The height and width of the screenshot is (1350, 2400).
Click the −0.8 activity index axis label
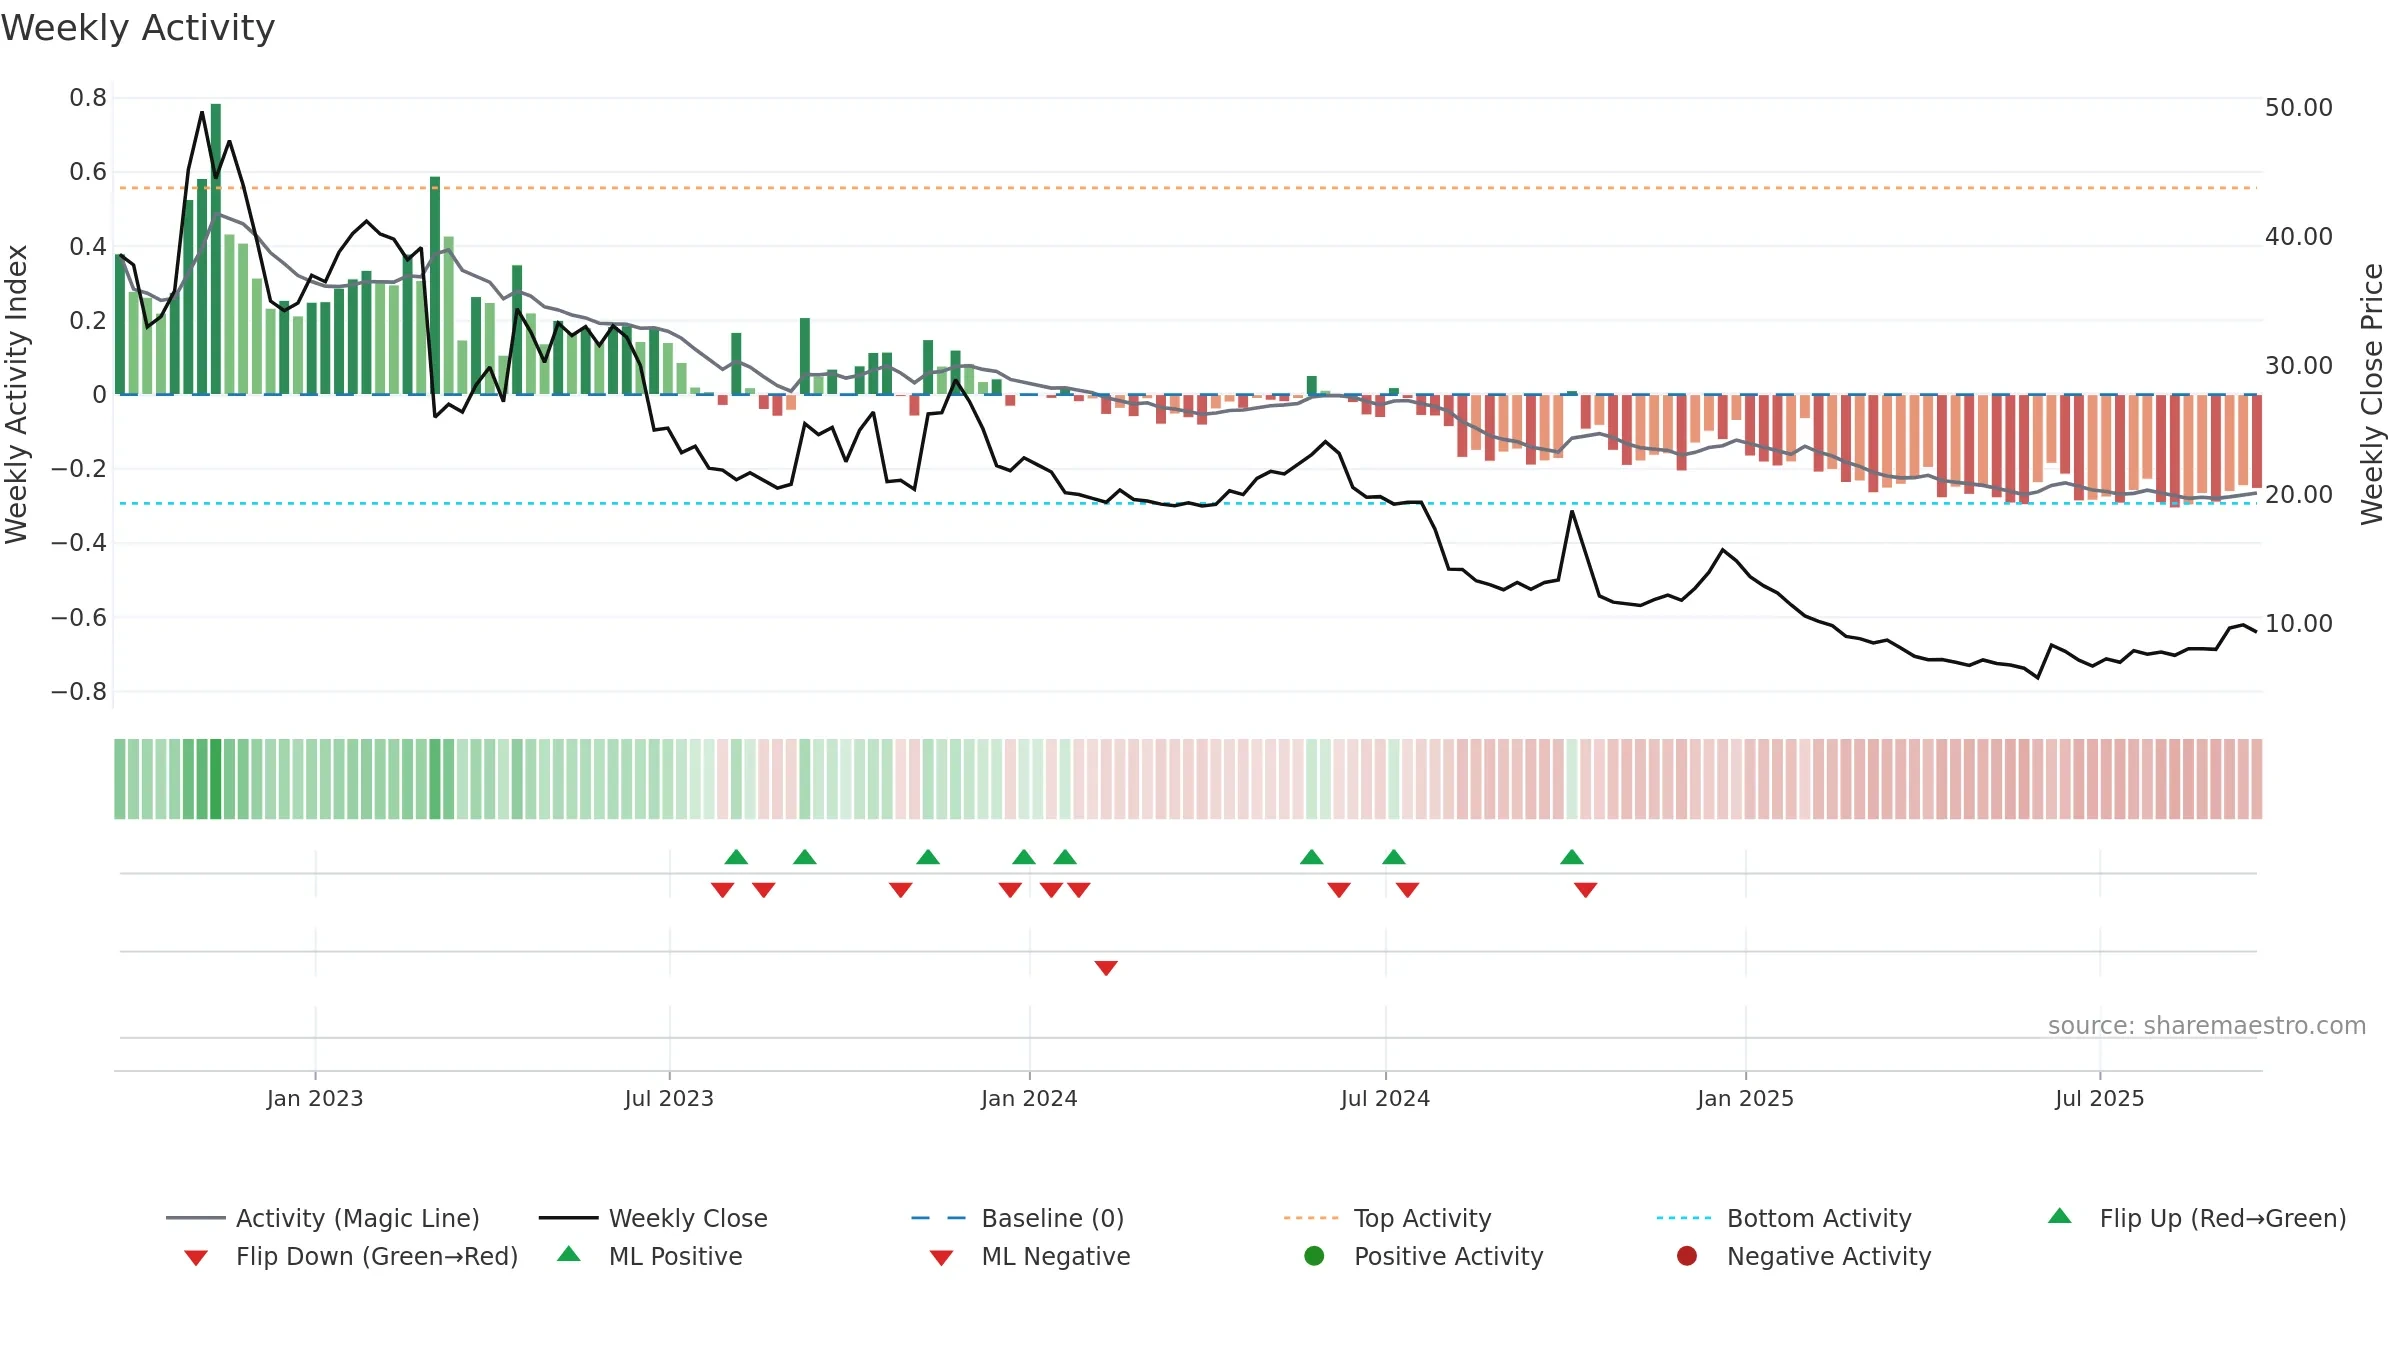click(79, 692)
